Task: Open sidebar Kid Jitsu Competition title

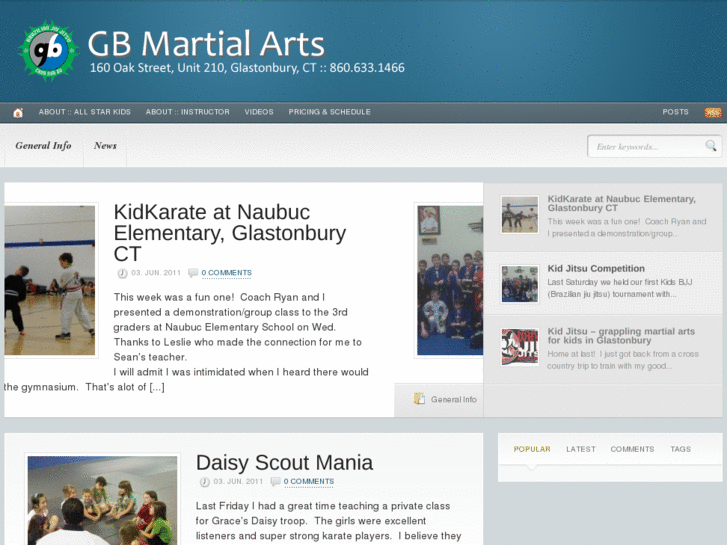Action: coord(596,269)
